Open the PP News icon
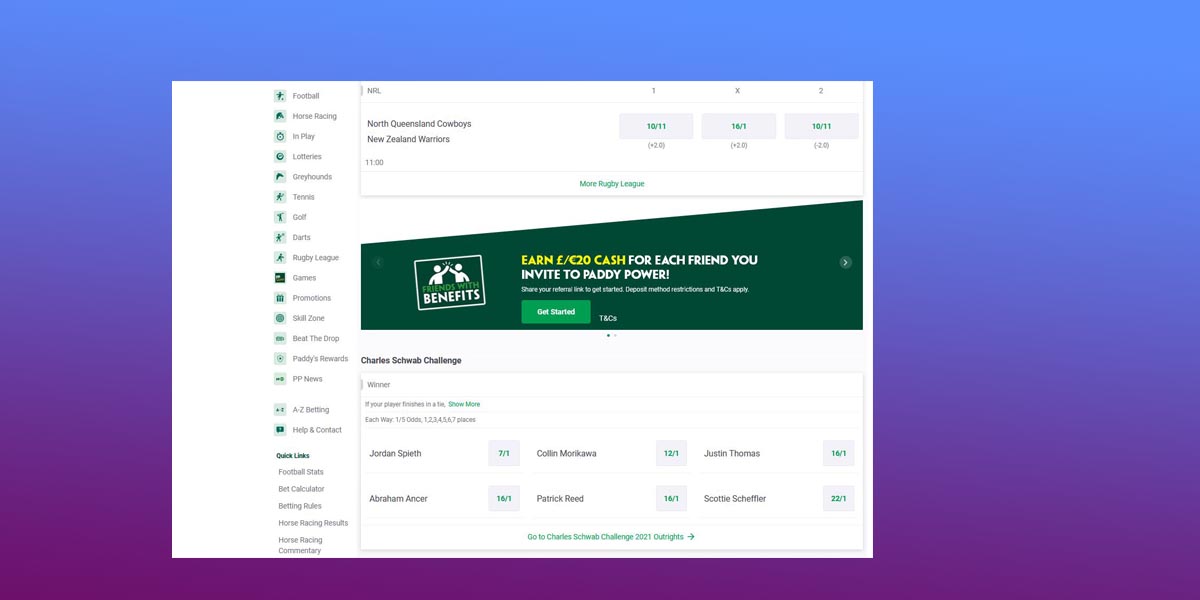Viewport: 1200px width, 600px height. (280, 379)
